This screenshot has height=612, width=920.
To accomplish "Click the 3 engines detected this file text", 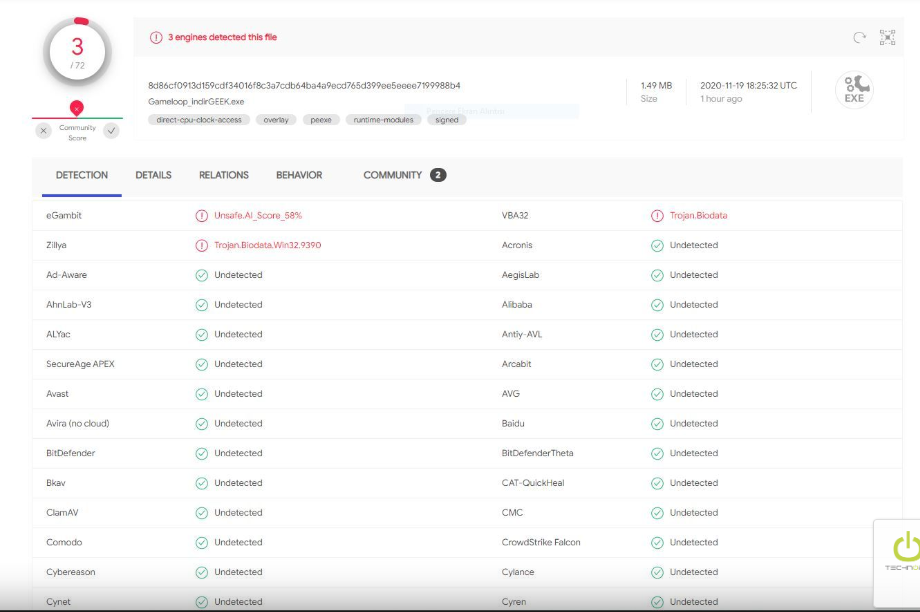I will pos(222,38).
